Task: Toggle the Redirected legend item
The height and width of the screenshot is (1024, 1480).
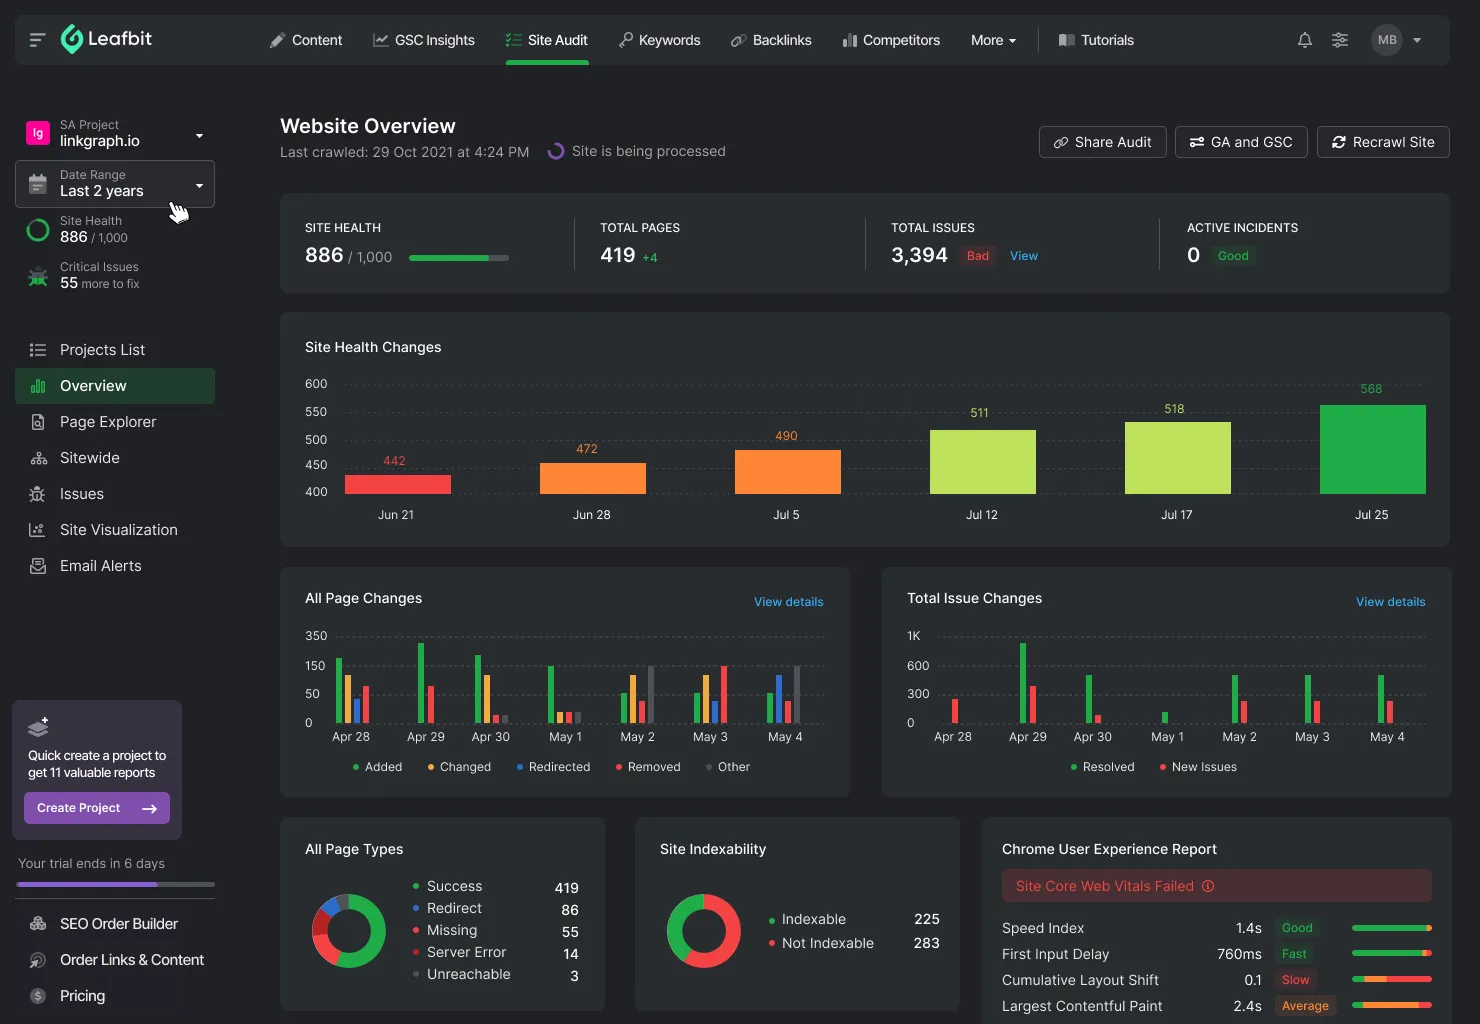Action: click(553, 766)
